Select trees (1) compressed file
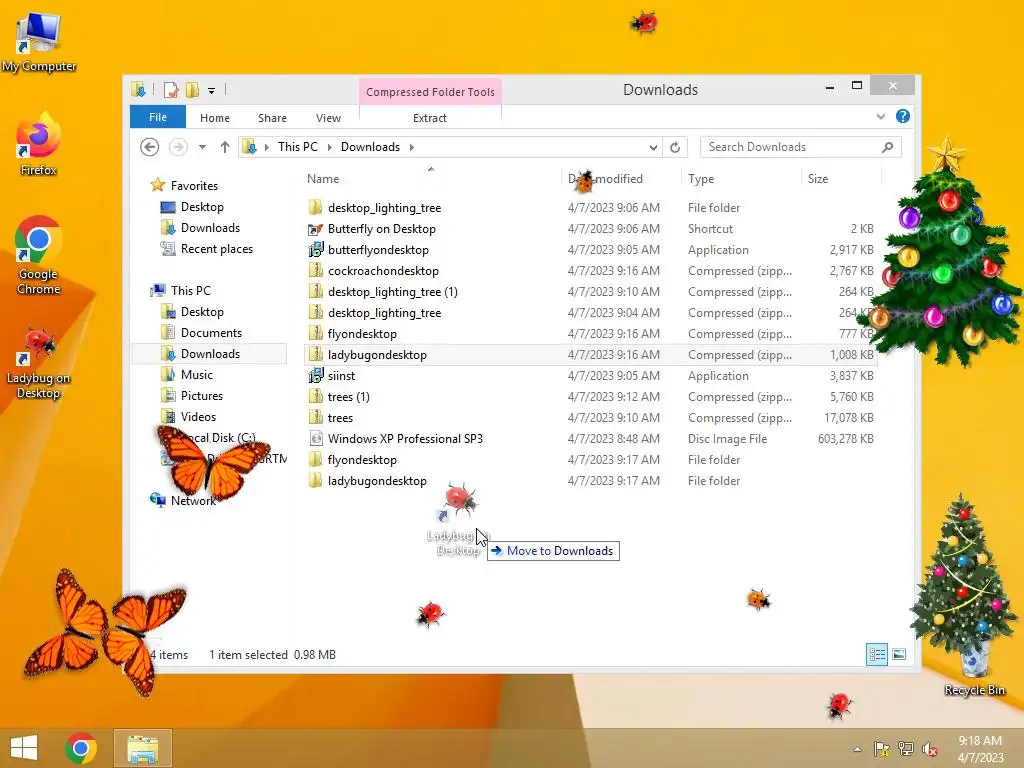 pyautogui.click(x=348, y=396)
